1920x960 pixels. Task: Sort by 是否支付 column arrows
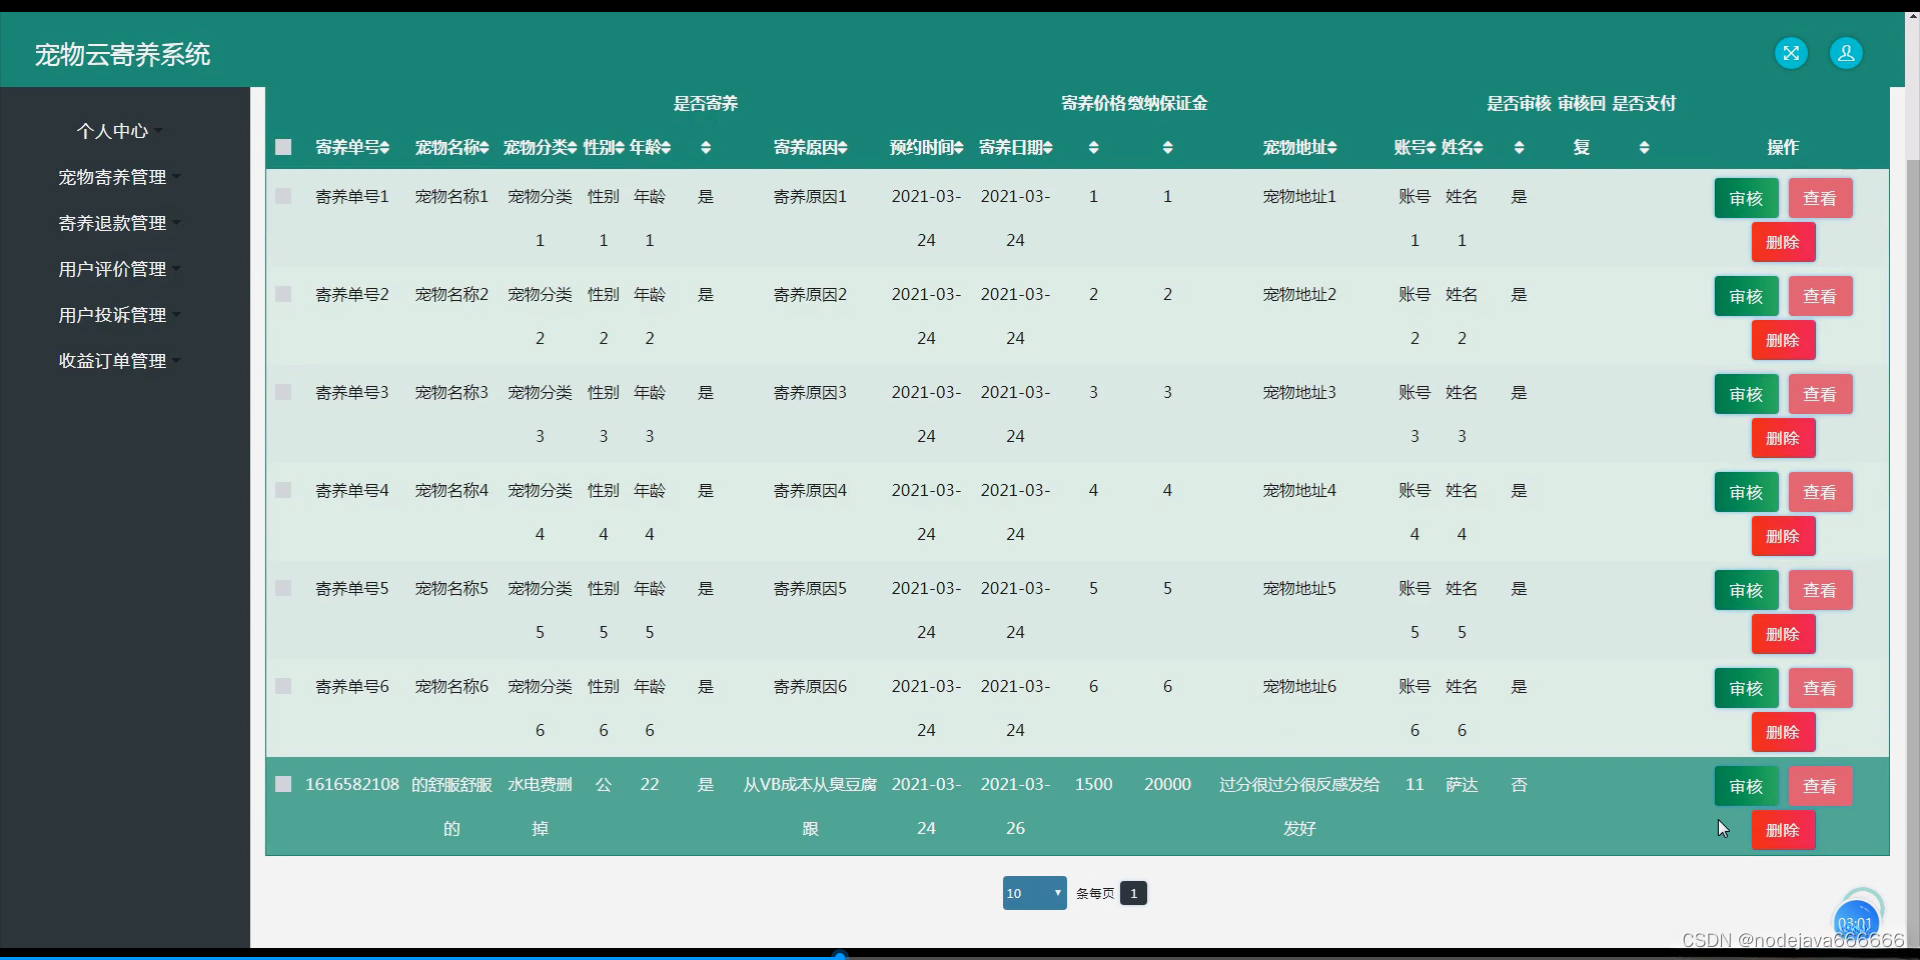[x=1644, y=148]
